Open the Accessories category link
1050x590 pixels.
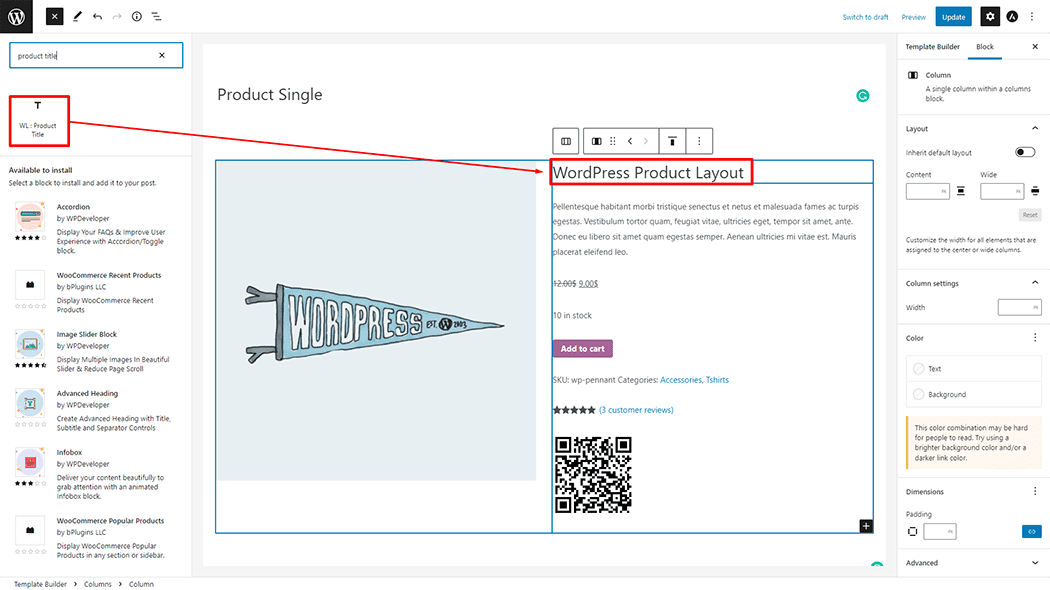(x=680, y=380)
